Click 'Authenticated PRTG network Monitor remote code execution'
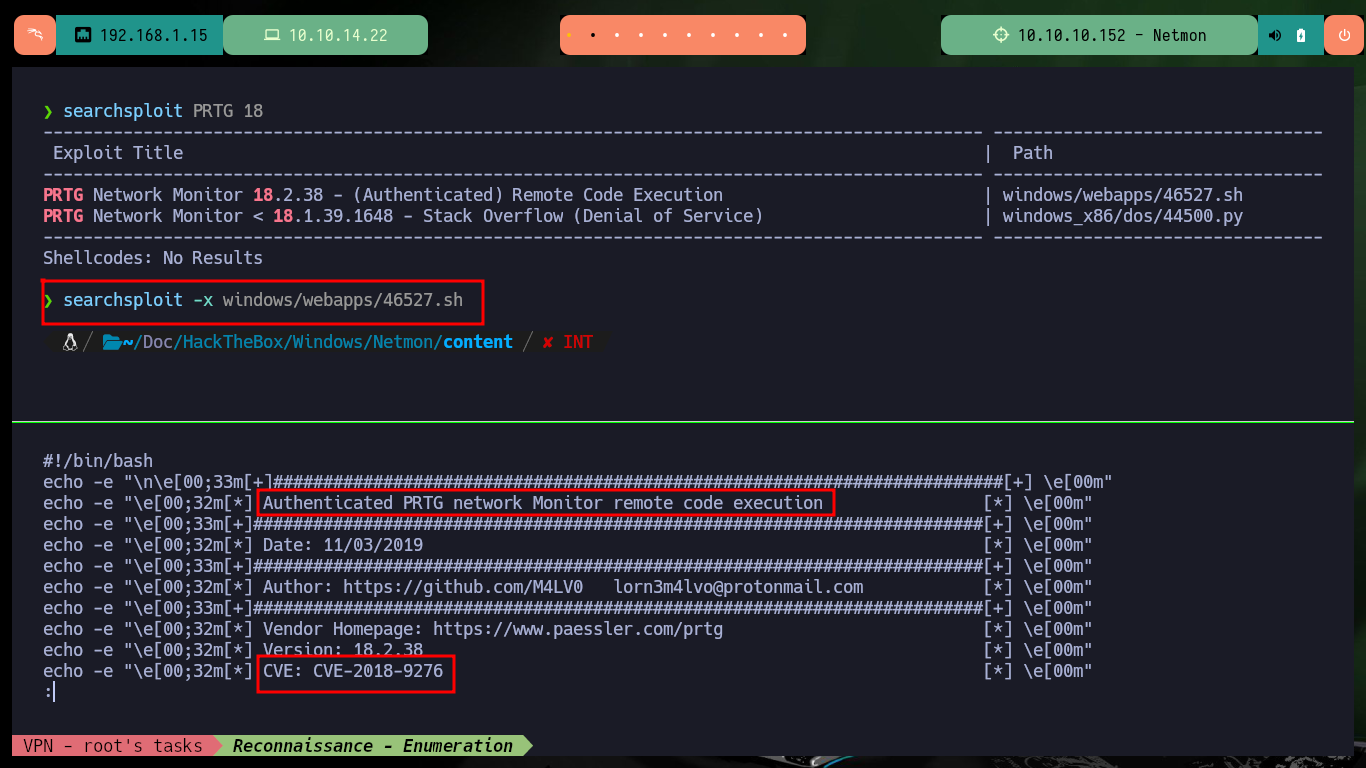 [543, 503]
